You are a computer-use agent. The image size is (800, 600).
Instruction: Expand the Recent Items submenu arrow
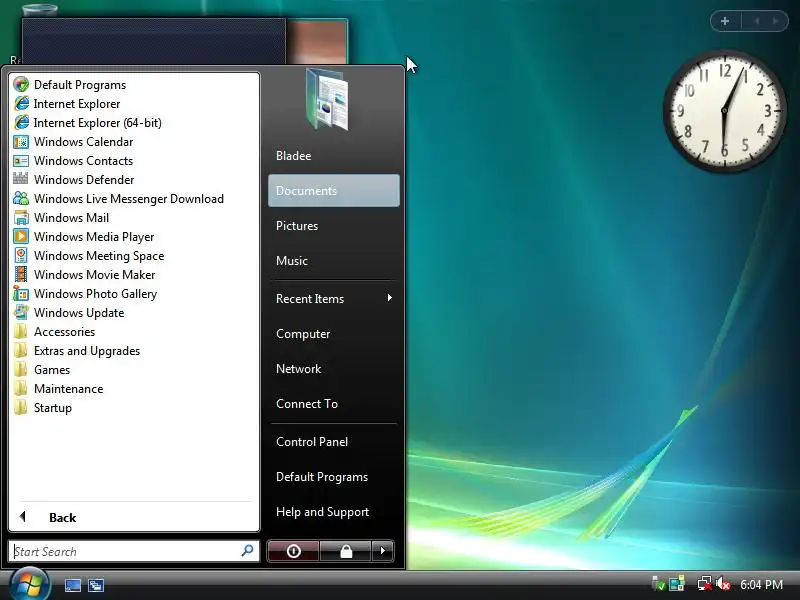click(x=390, y=298)
